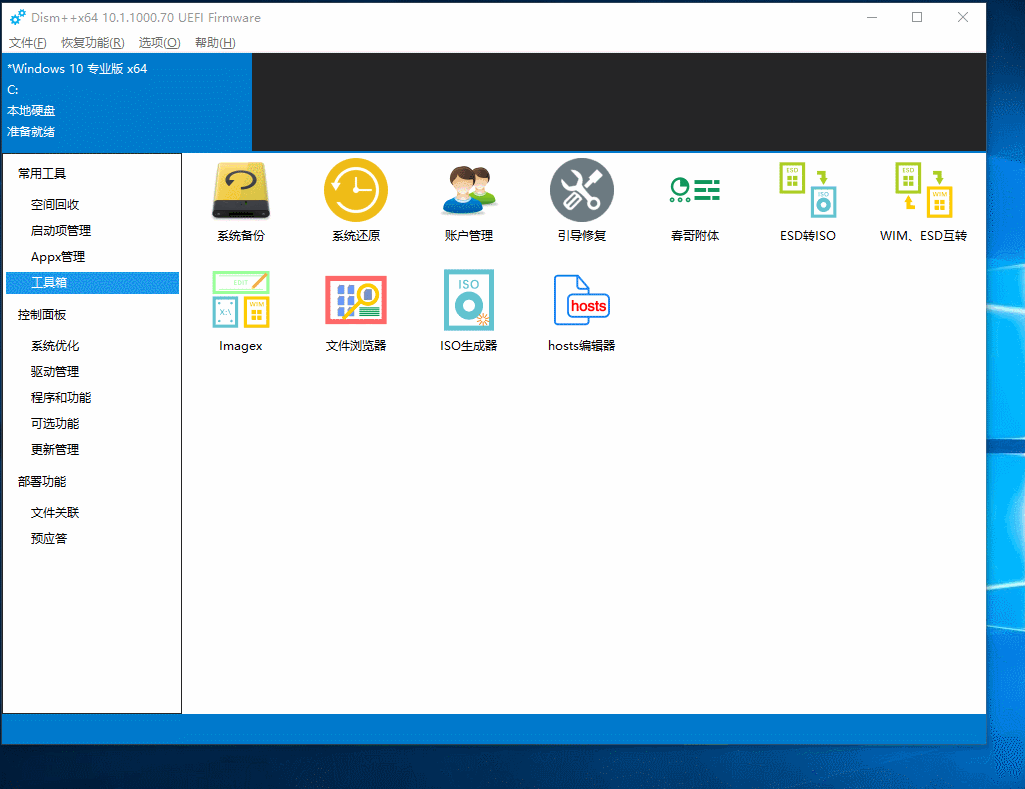This screenshot has height=789, width=1025.
Task: Click the 控制面板 group heading
Action: [42, 314]
